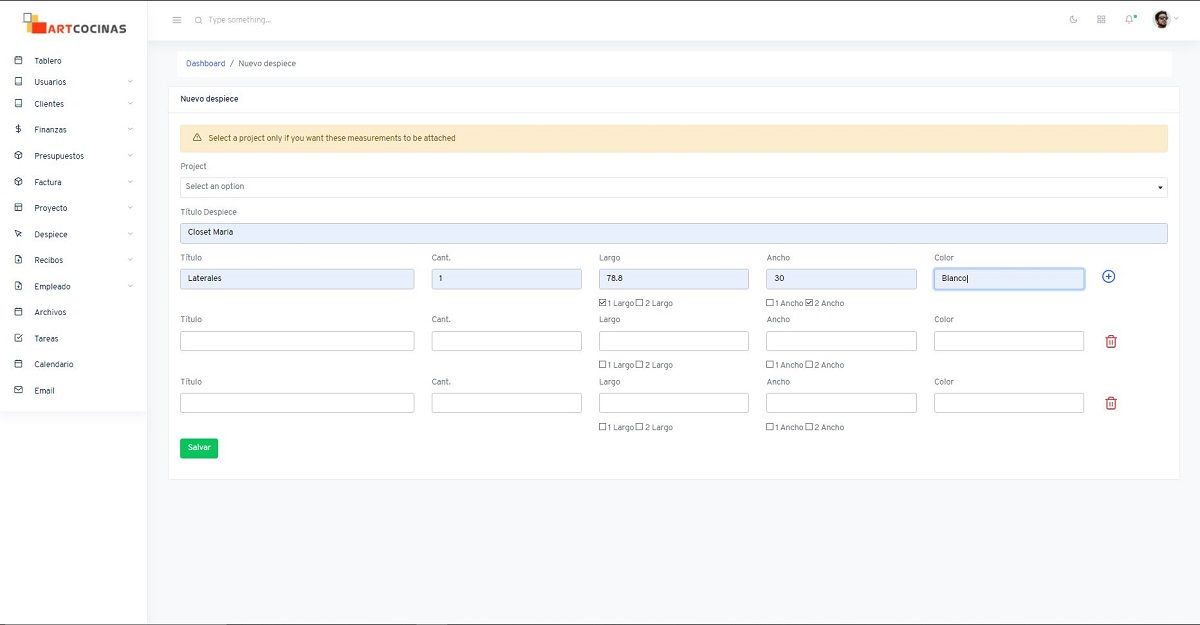Click the ARTCOCINAS logo
This screenshot has height=625, width=1200.
[x=75, y=24]
